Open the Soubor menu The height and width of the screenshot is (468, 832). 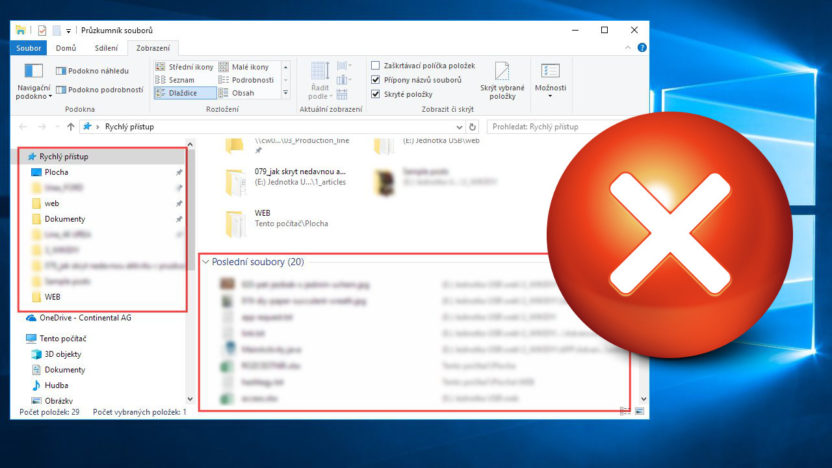click(x=29, y=48)
